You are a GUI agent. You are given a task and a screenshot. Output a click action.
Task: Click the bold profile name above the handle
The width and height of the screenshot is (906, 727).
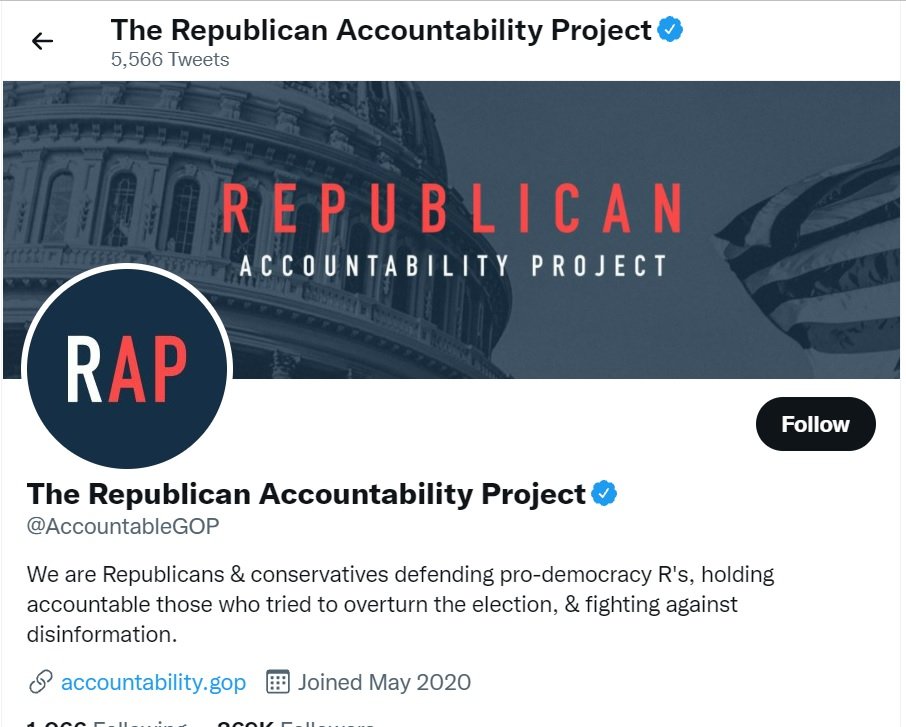306,493
